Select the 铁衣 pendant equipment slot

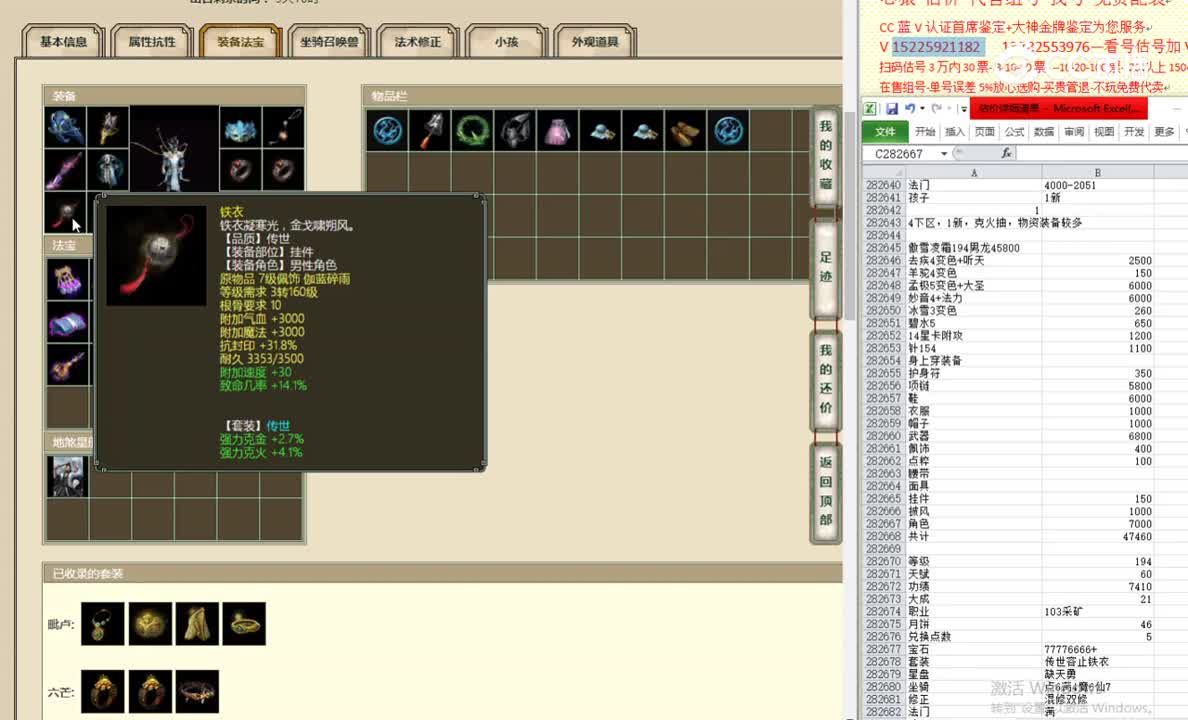[65, 211]
